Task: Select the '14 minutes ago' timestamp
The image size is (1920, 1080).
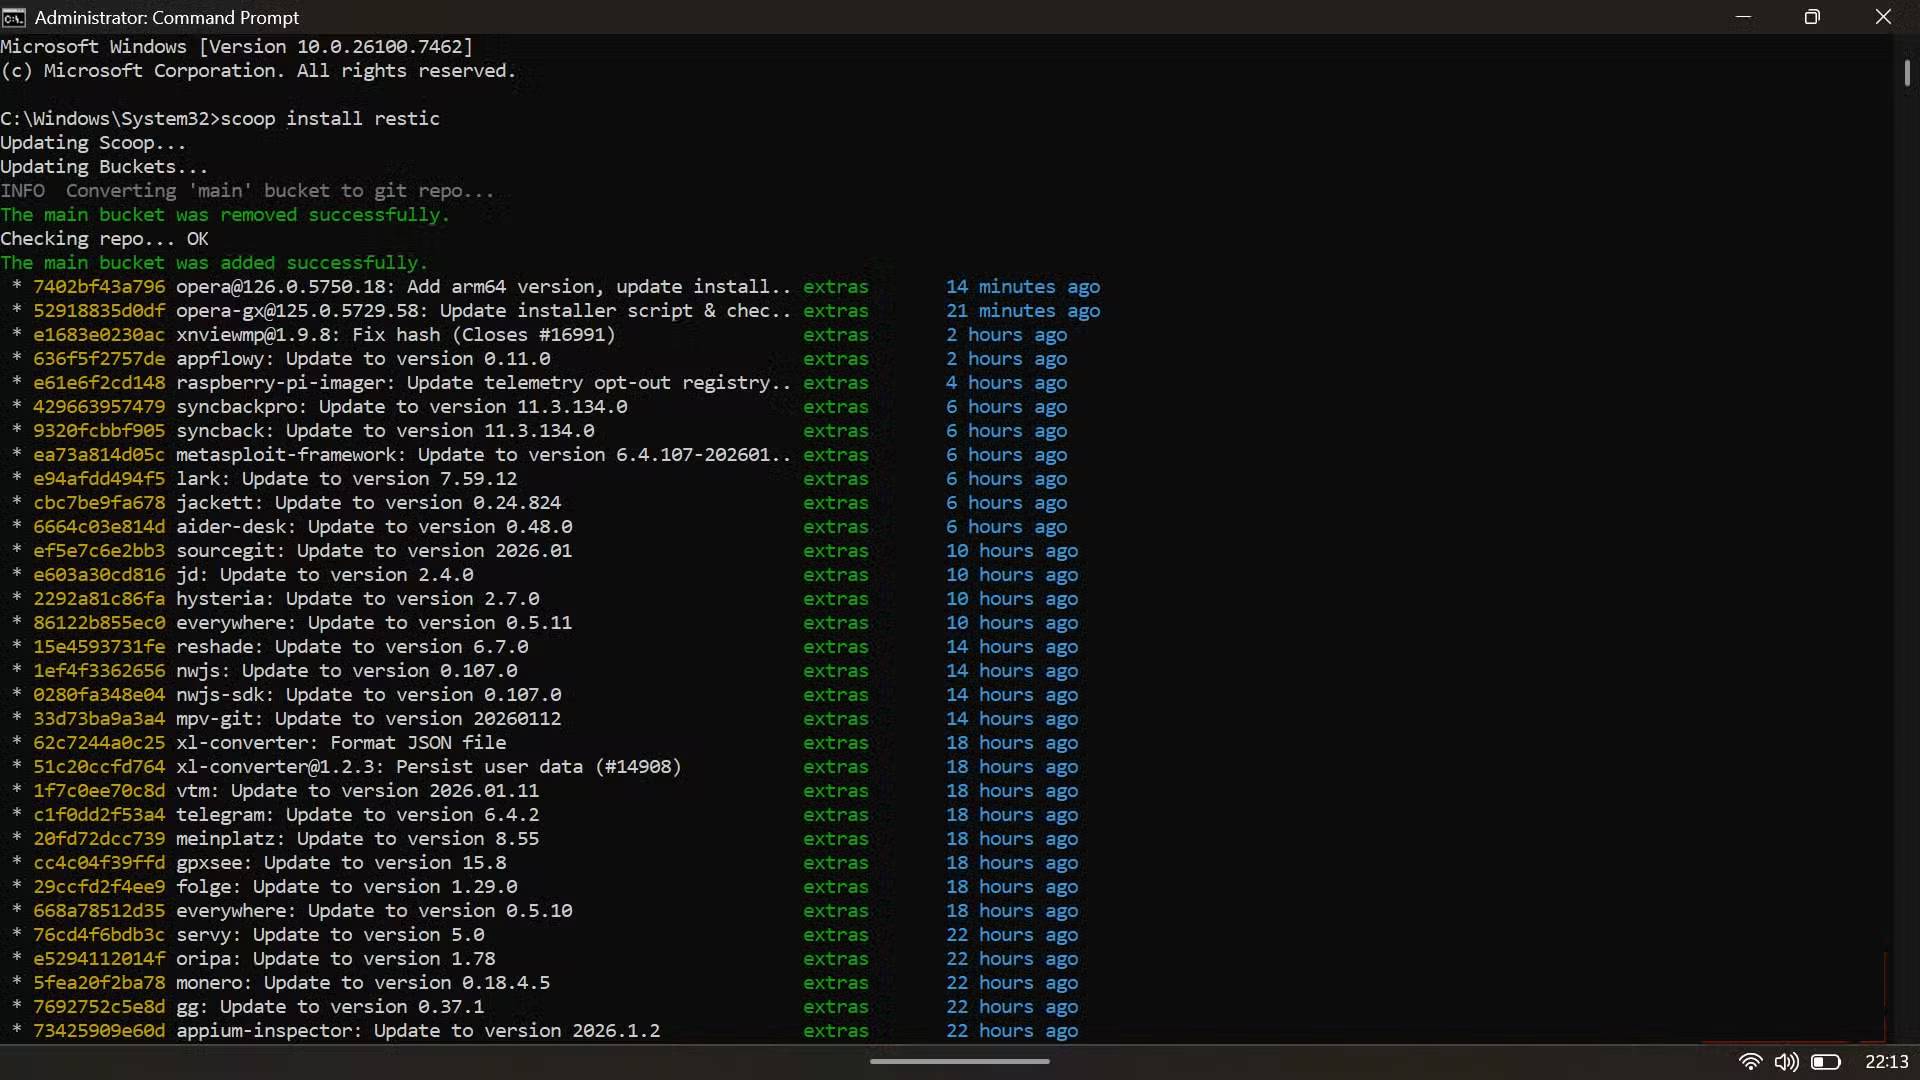Action: point(1023,287)
